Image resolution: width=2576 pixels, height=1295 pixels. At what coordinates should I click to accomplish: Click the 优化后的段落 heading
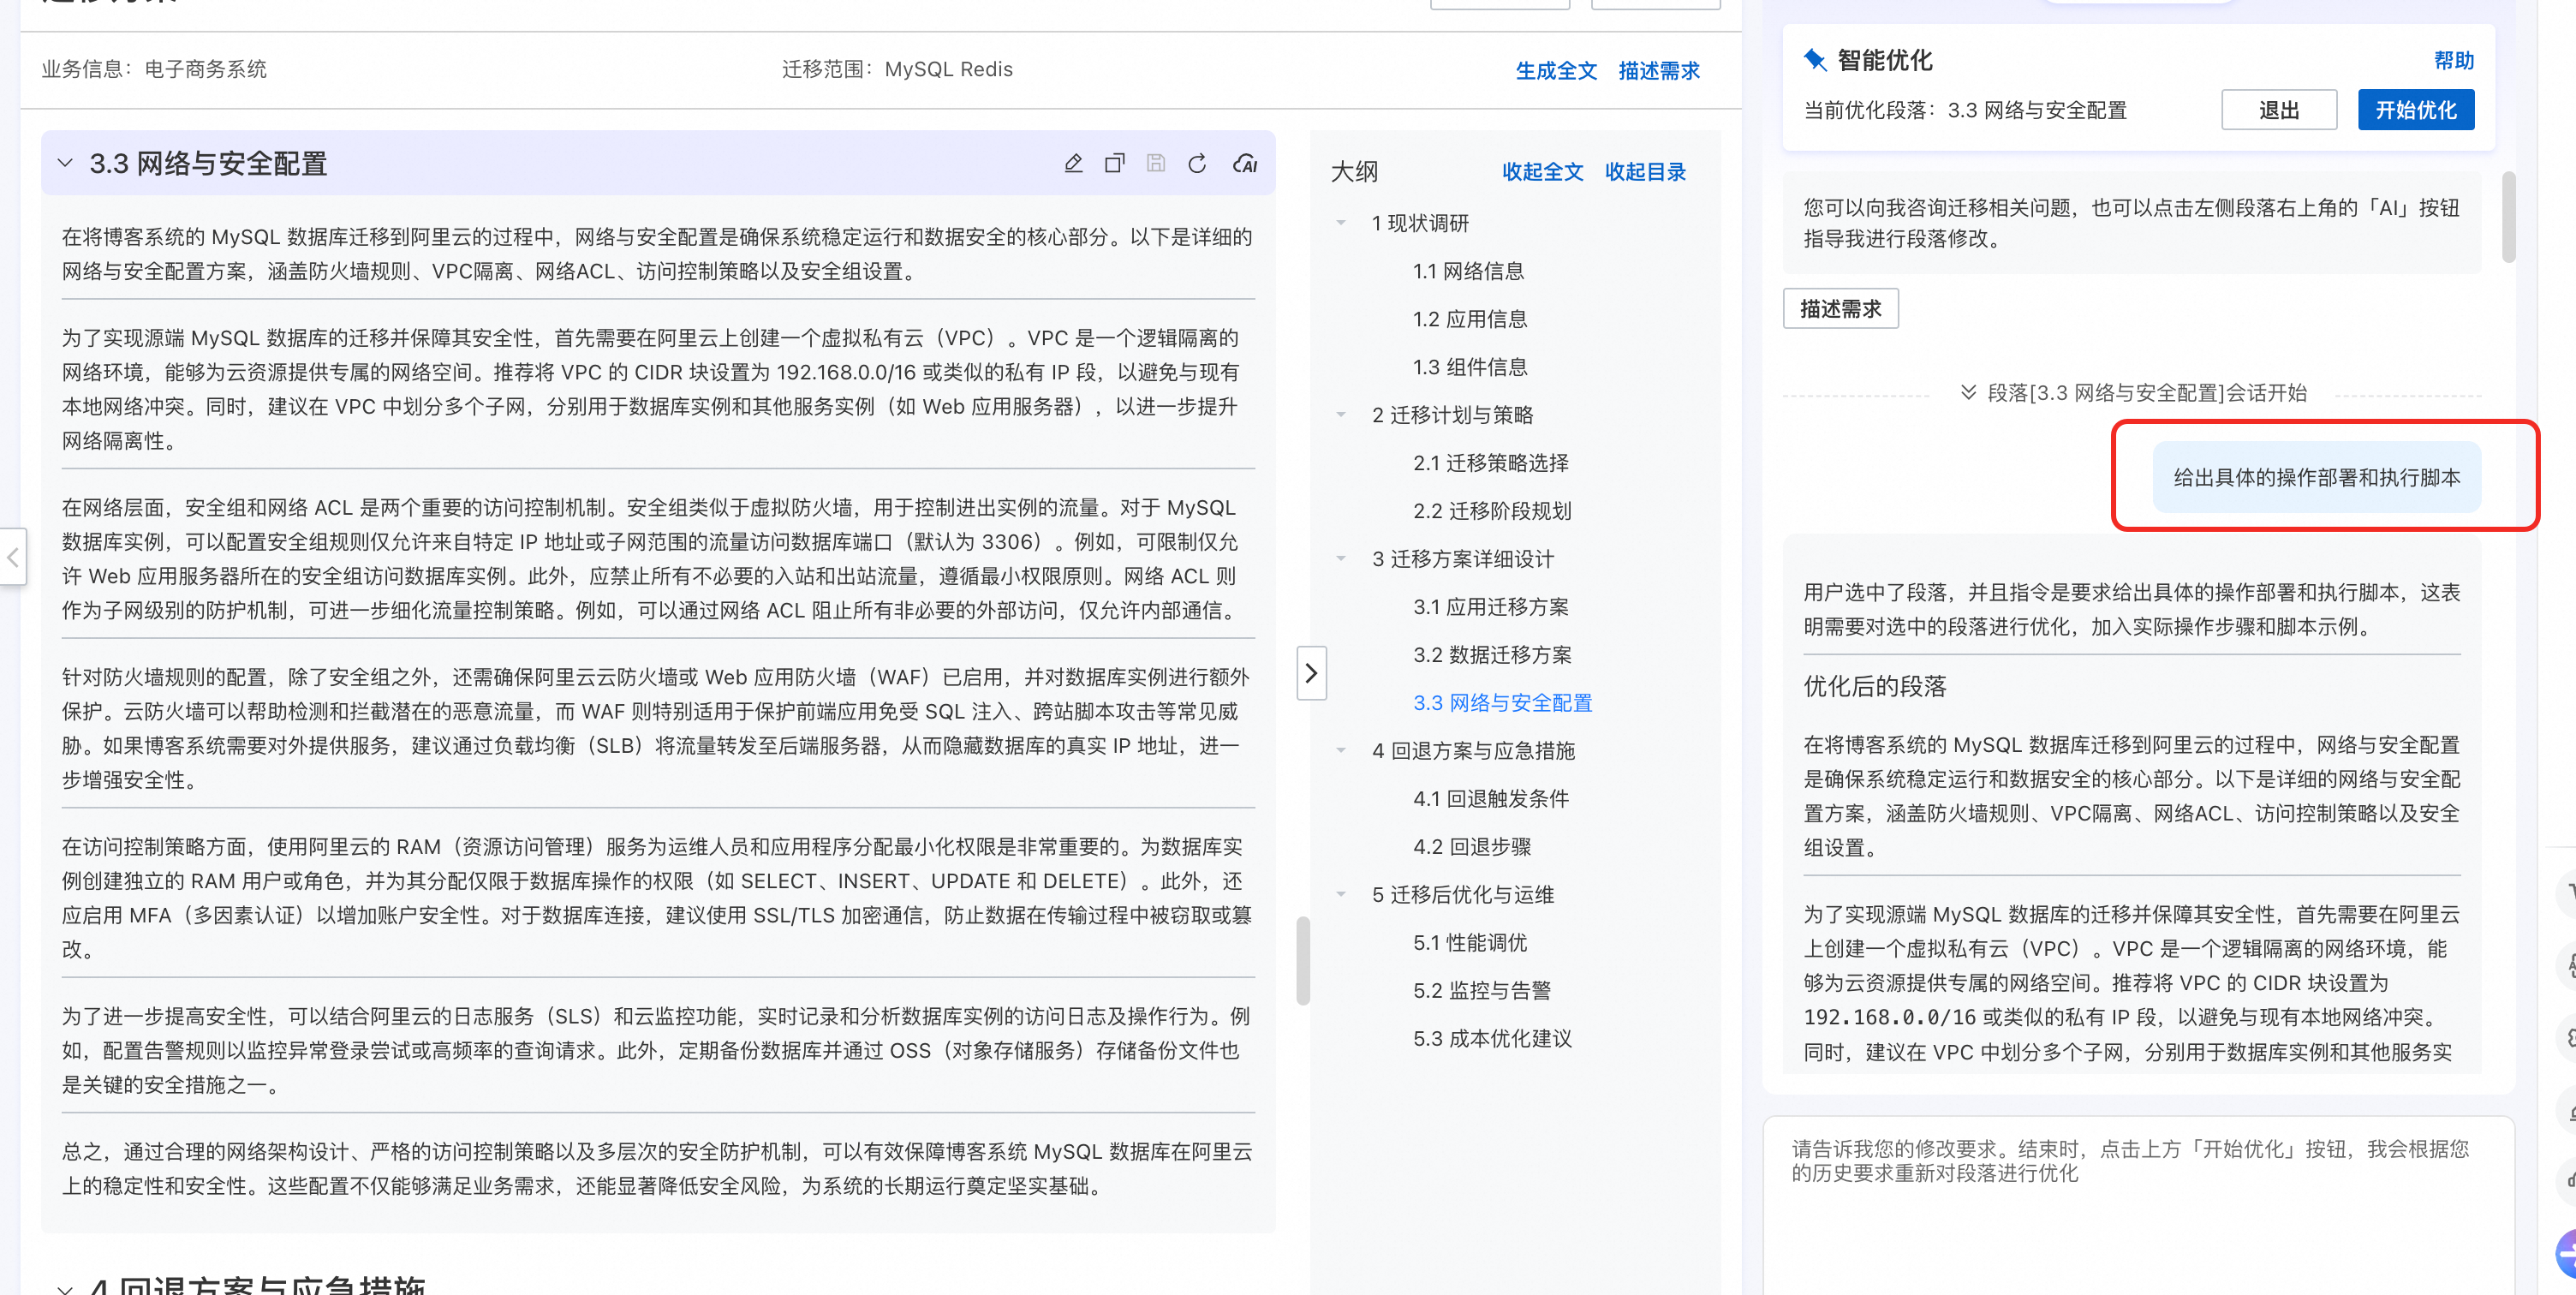[1874, 686]
